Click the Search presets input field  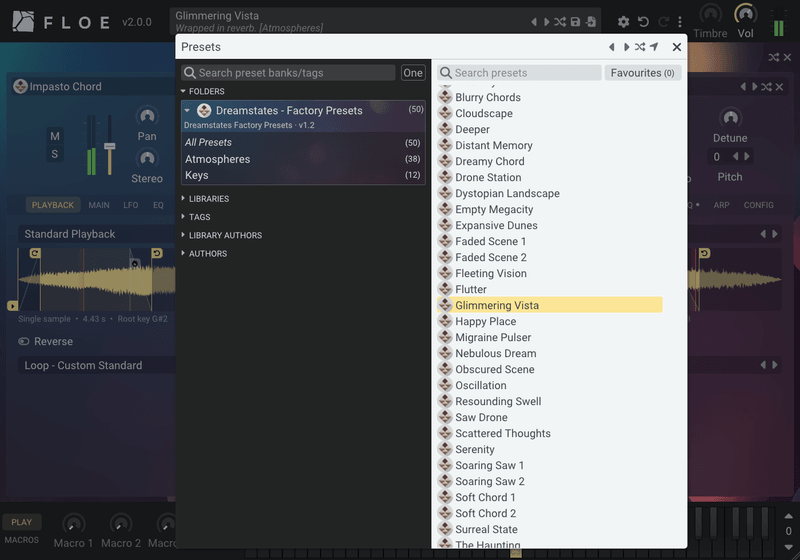(519, 73)
